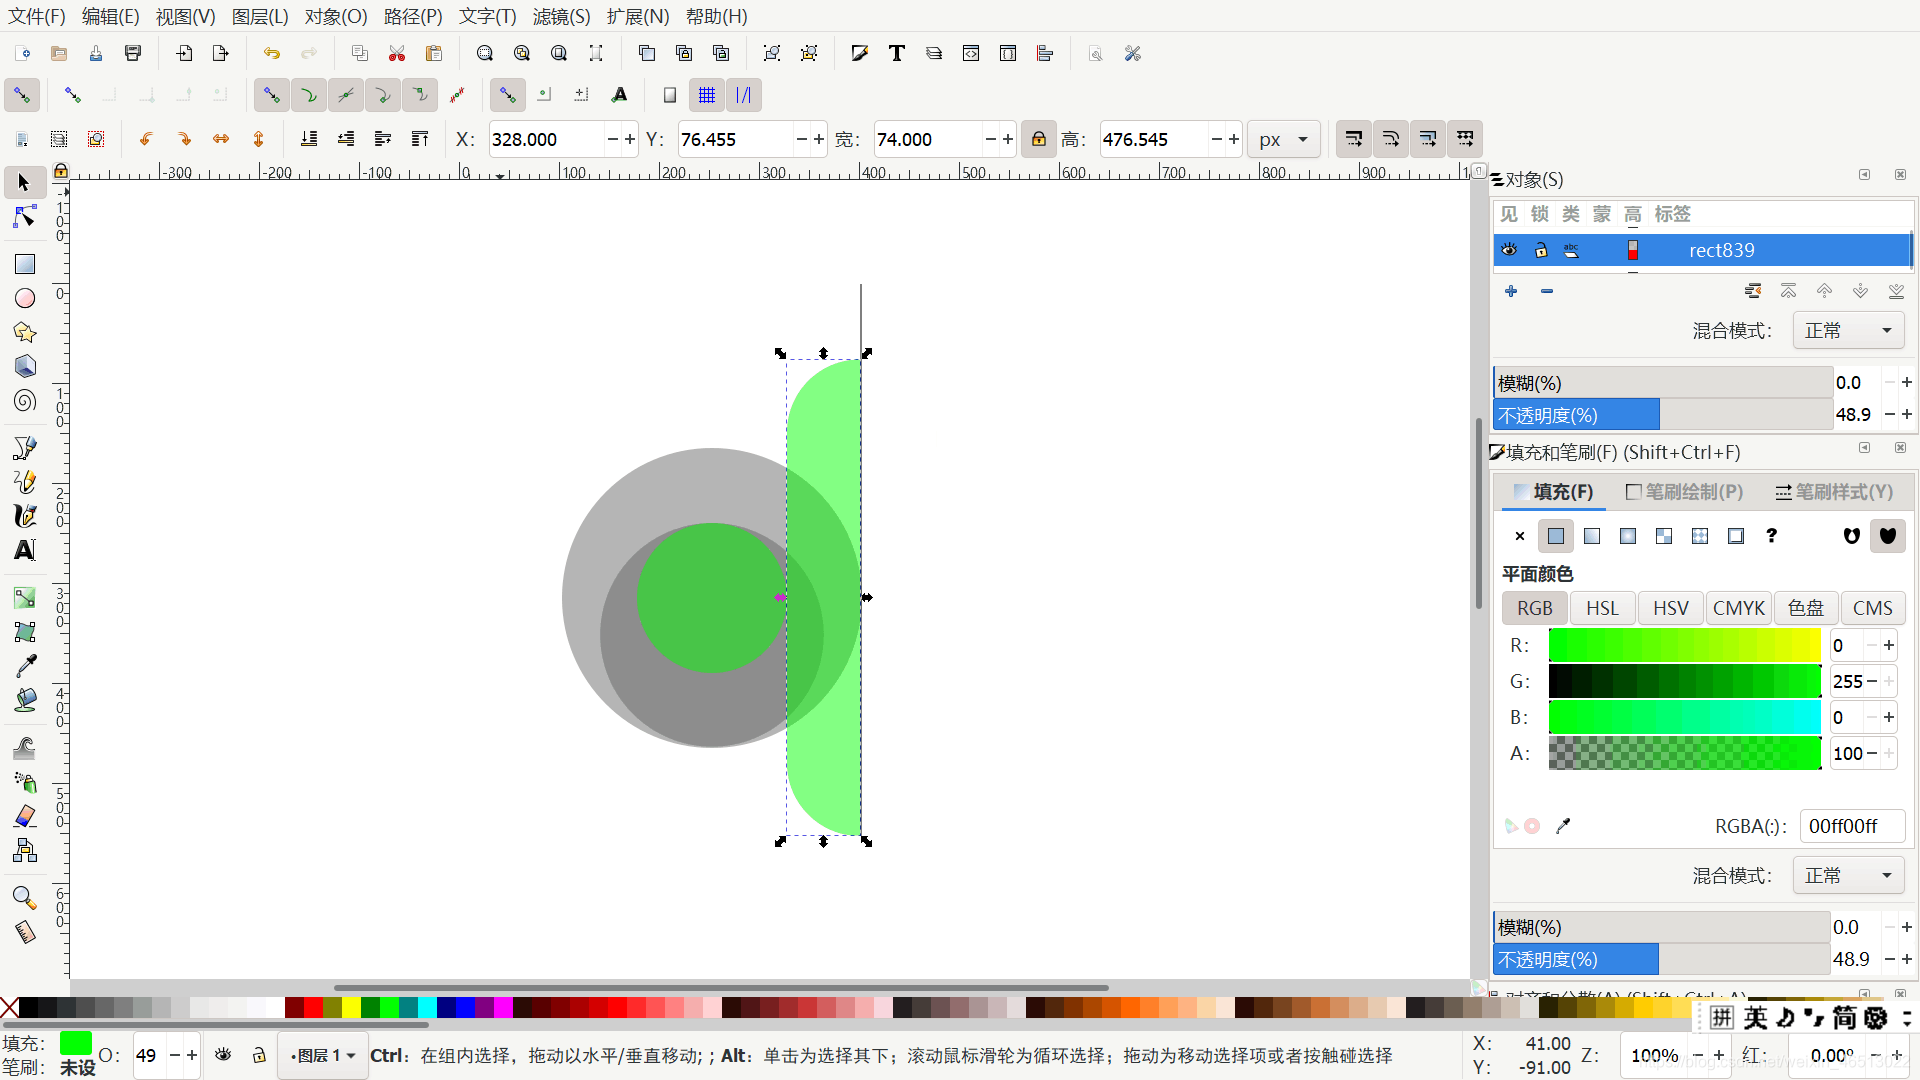This screenshot has width=1920, height=1080.
Task: Switch to the 笔刷绘制(P) tab
Action: [x=1684, y=492]
